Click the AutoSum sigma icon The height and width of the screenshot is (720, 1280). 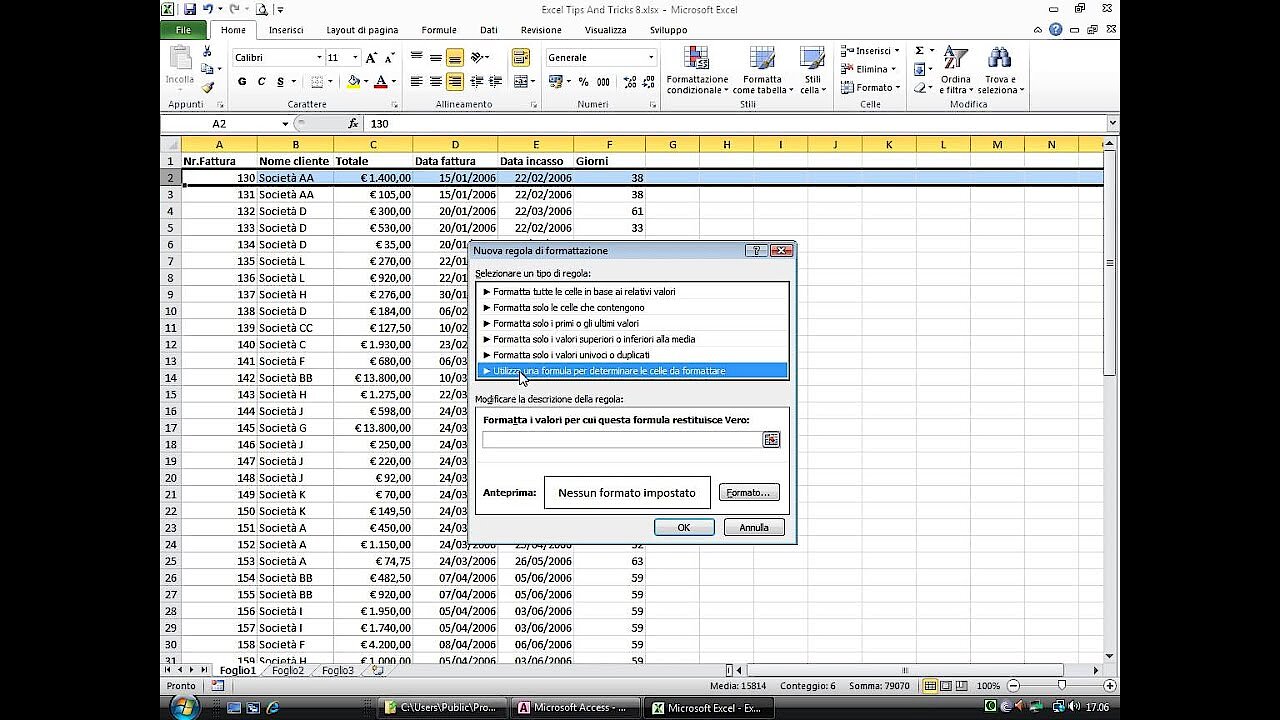tap(919, 51)
